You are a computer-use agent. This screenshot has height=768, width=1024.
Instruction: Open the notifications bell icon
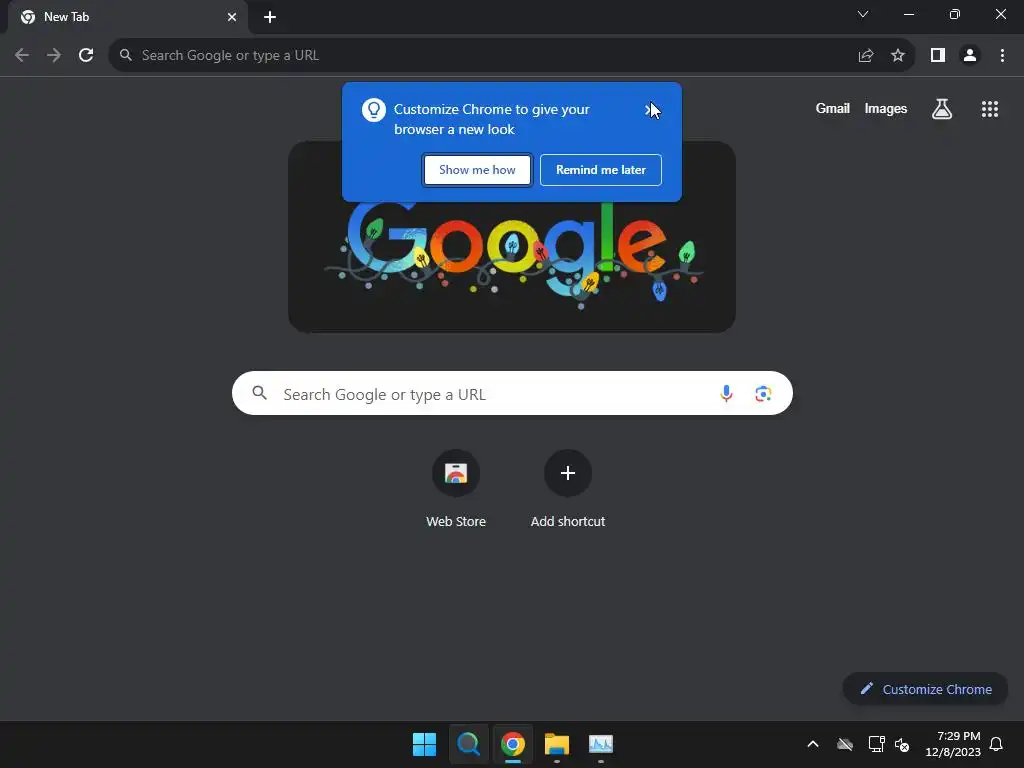997,744
